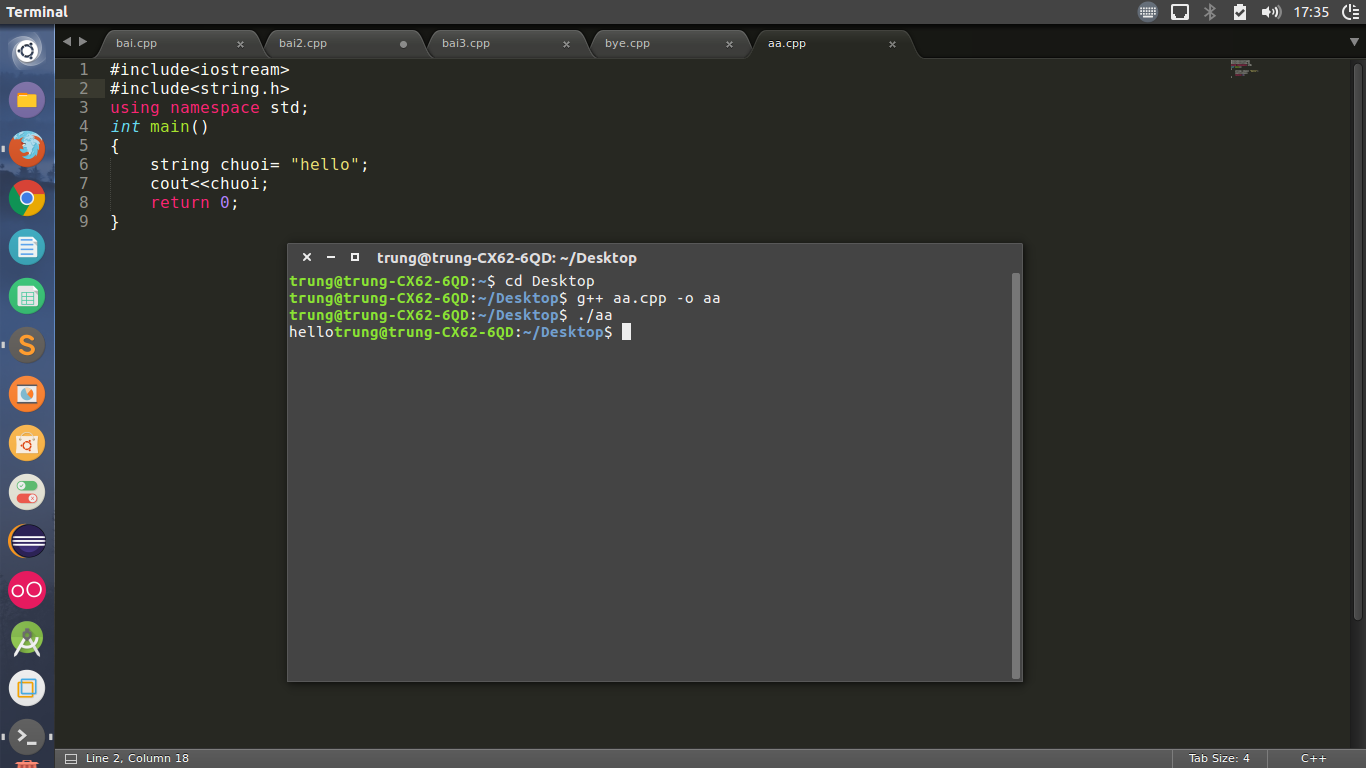Open LibreOffice Writer from the dock
The image size is (1366, 768).
[x=27, y=247]
